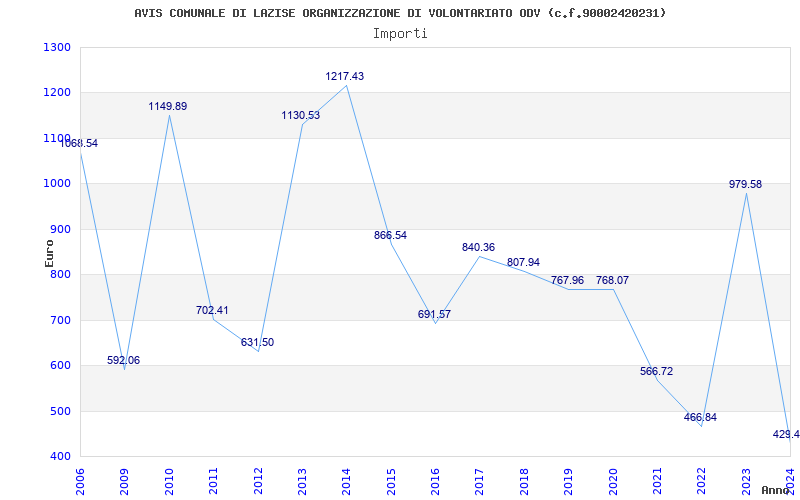Click the 566.72 data label

click(657, 371)
